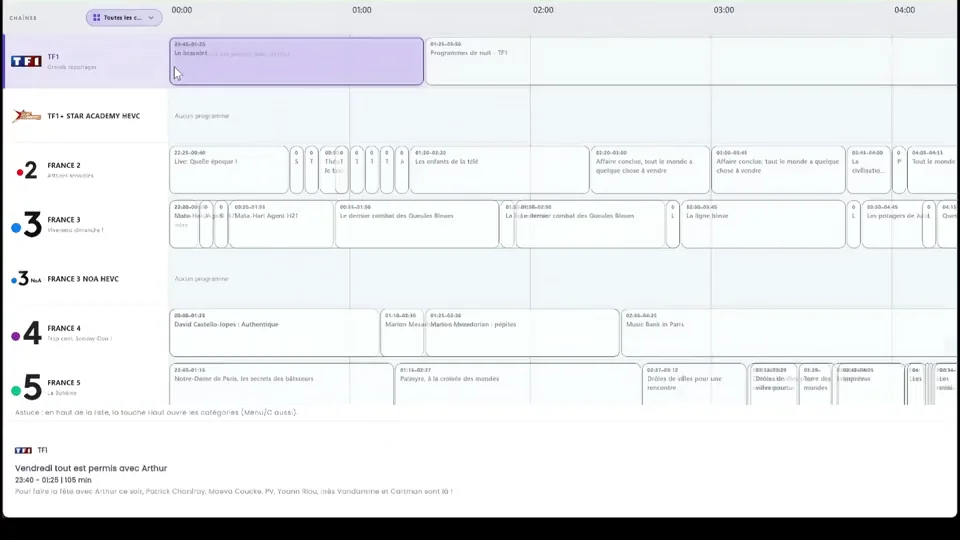The height and width of the screenshot is (540, 960).
Task: Open 'Live: Quelle époque !' on France 2
Action: 229,170
